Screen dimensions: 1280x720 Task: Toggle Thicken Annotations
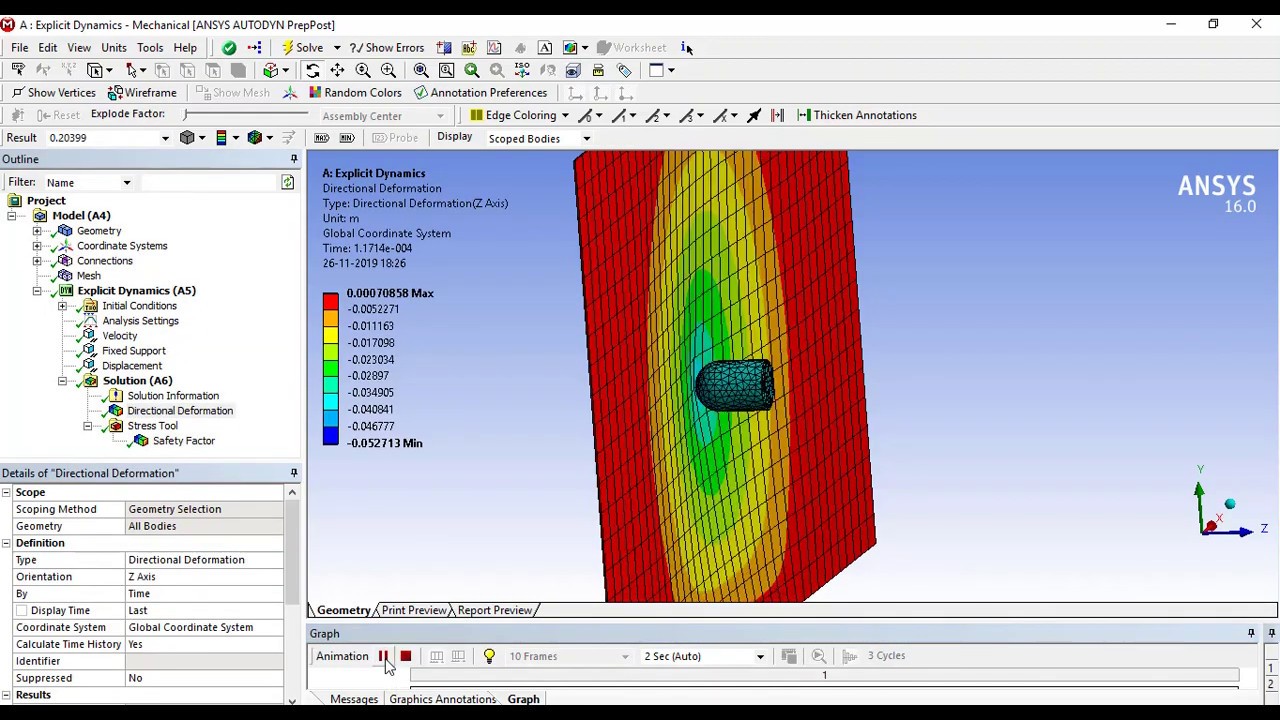coord(856,115)
